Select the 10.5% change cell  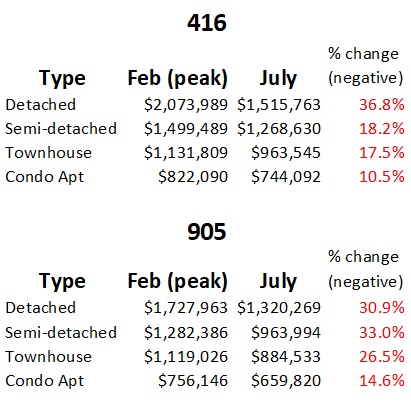tap(382, 177)
